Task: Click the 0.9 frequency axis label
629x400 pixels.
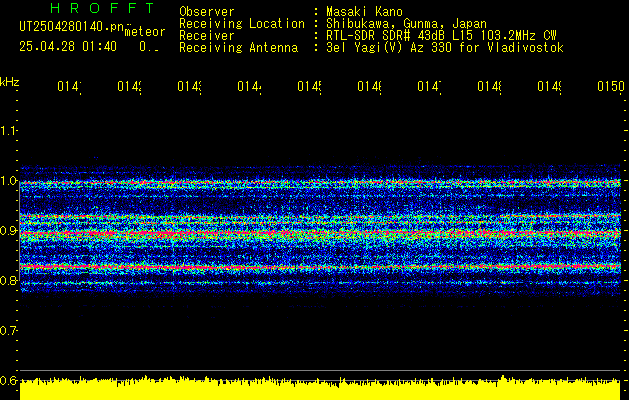Action: [x=8, y=231]
